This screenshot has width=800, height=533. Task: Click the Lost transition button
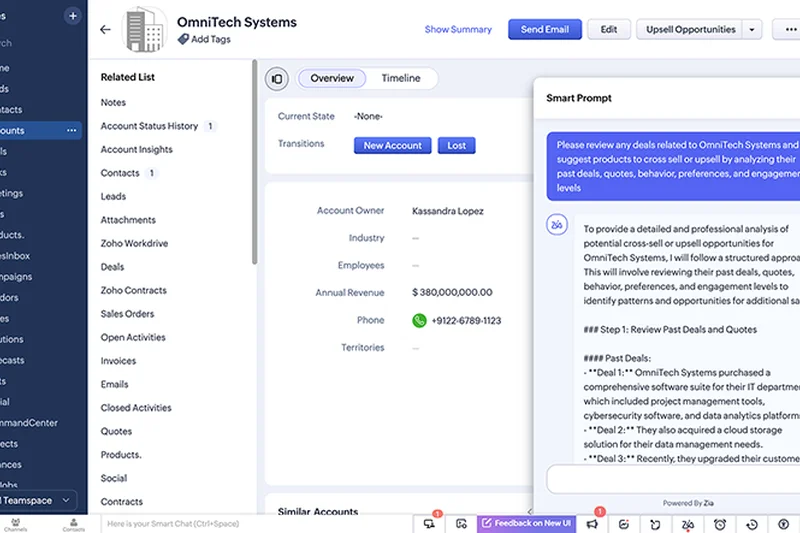tap(457, 145)
